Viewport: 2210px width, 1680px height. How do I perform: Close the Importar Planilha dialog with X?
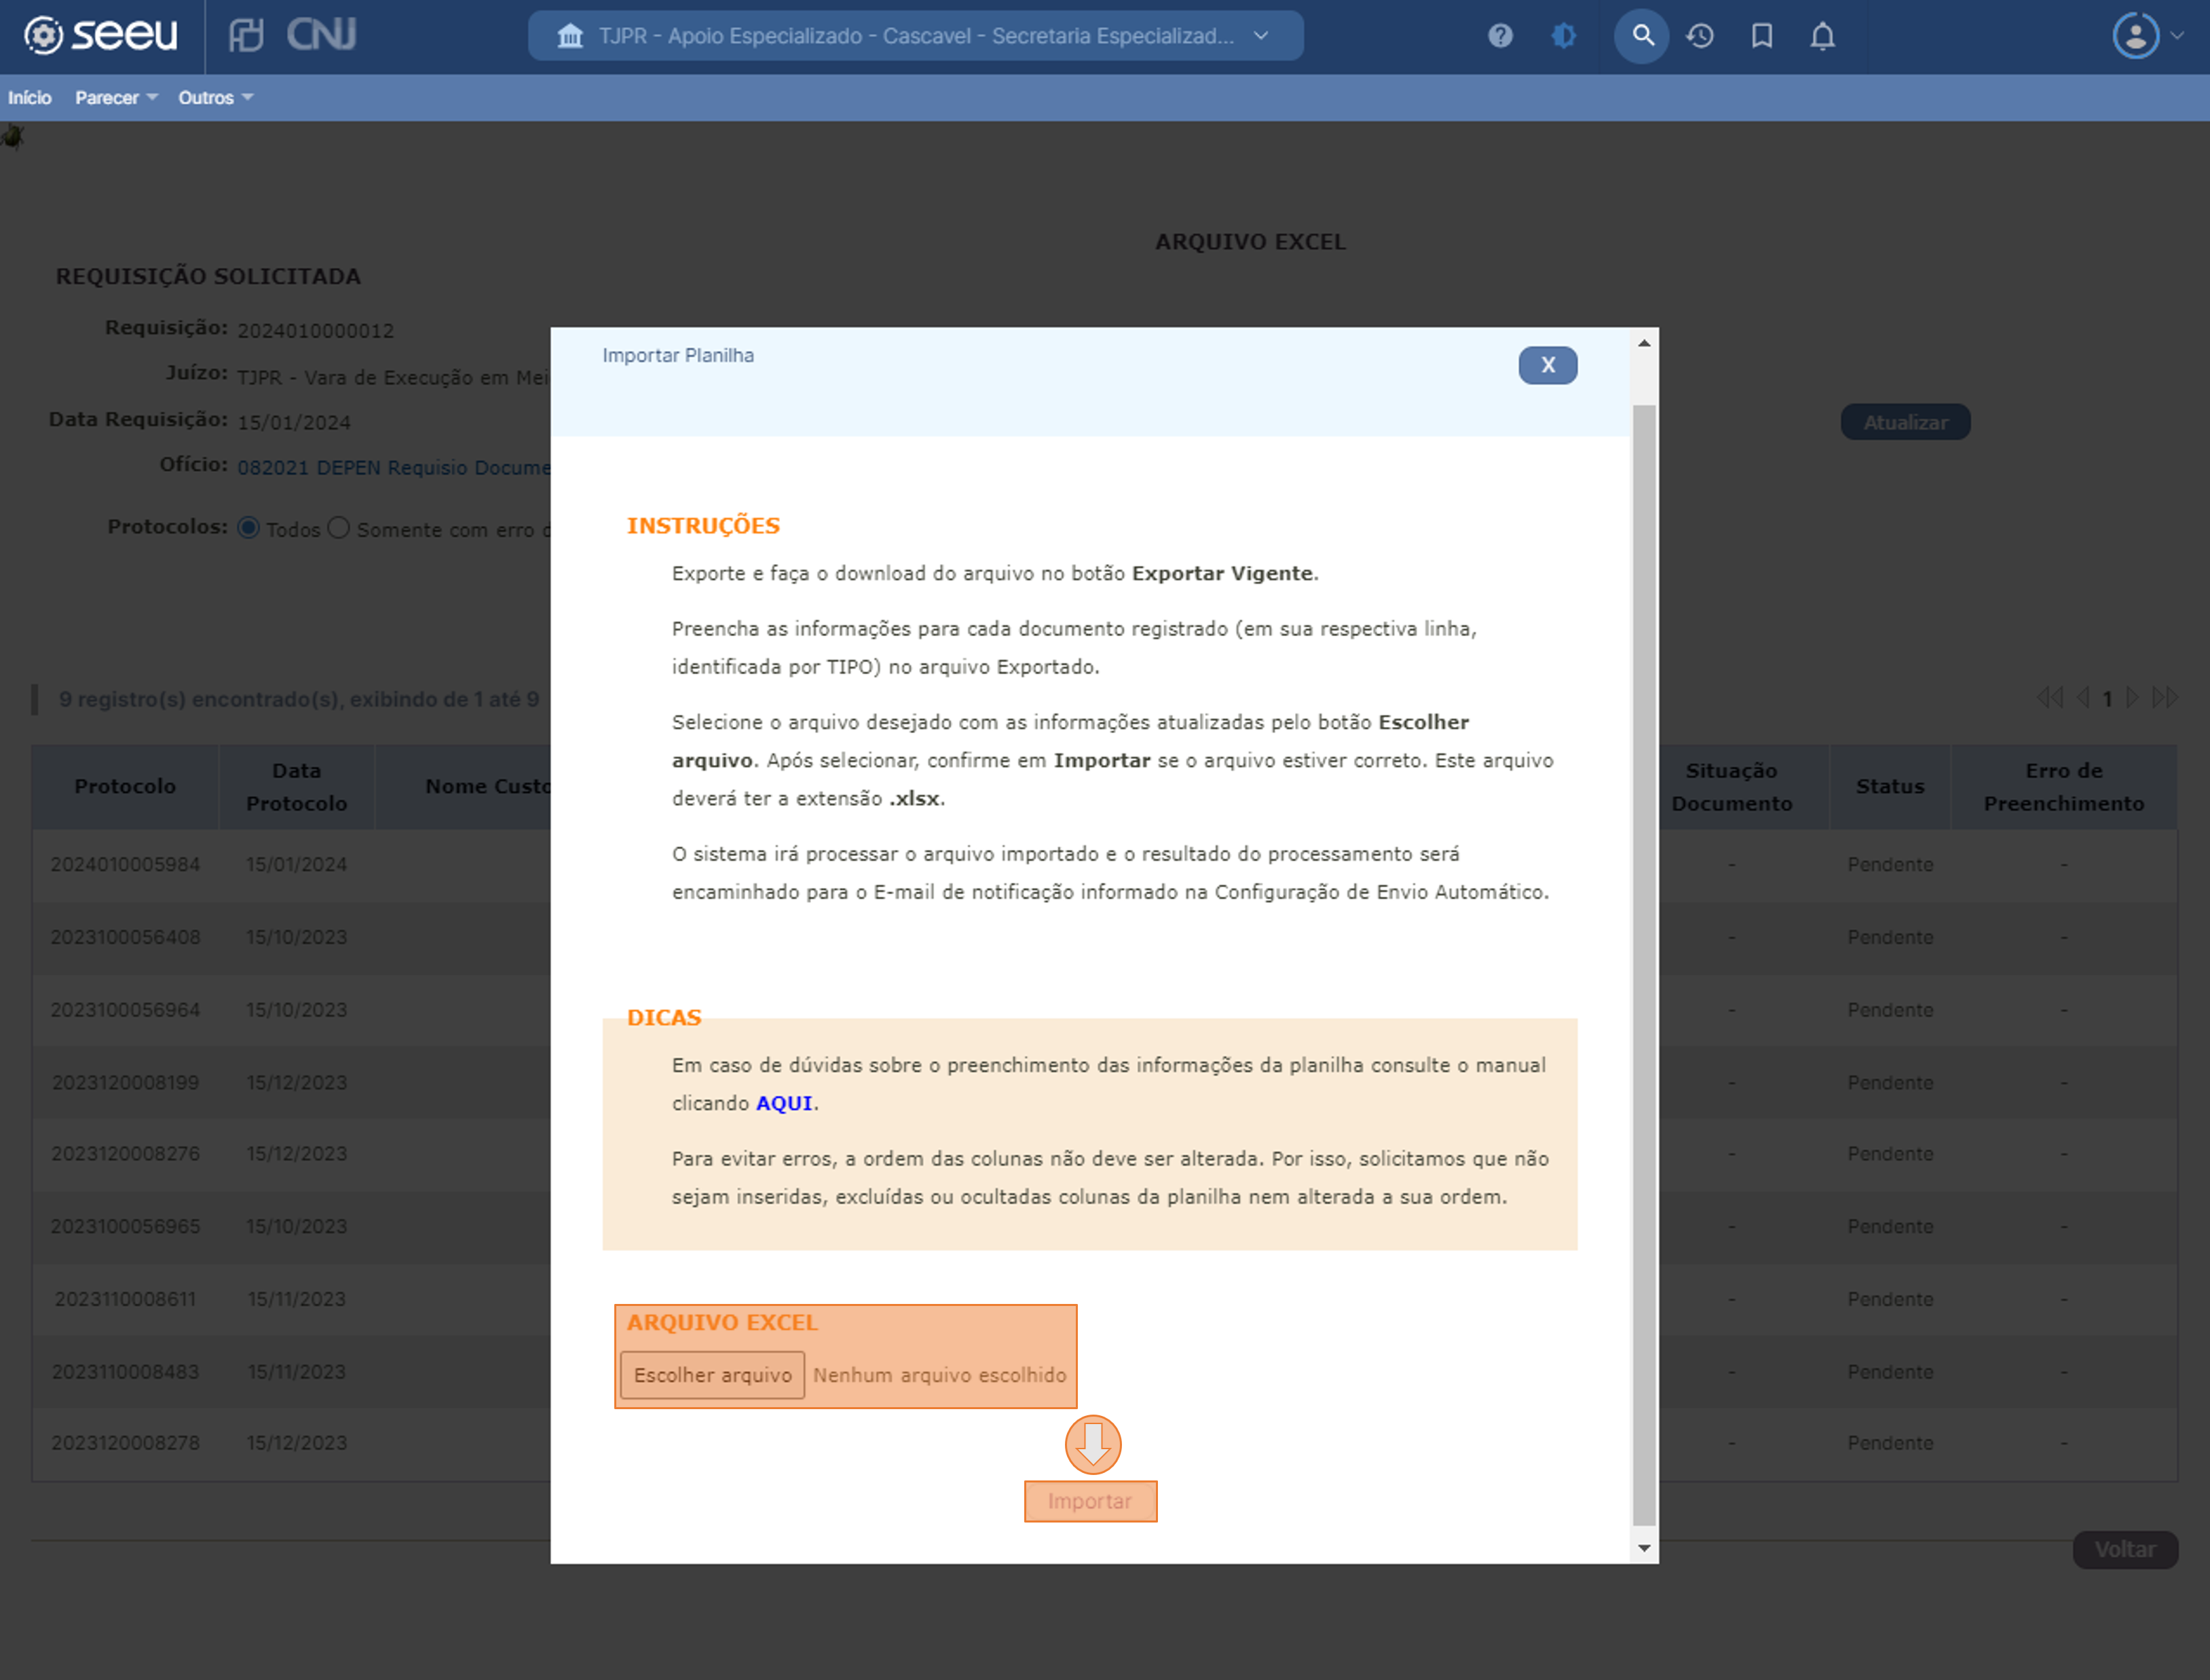(1547, 365)
